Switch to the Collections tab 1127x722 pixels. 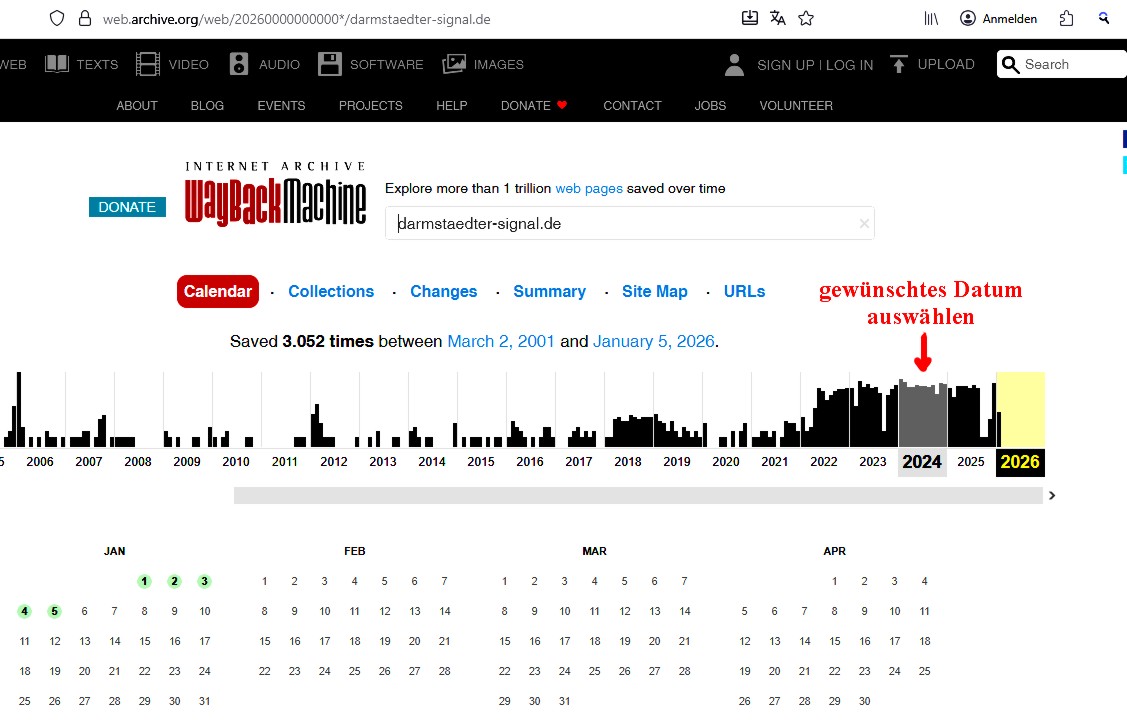coord(331,292)
